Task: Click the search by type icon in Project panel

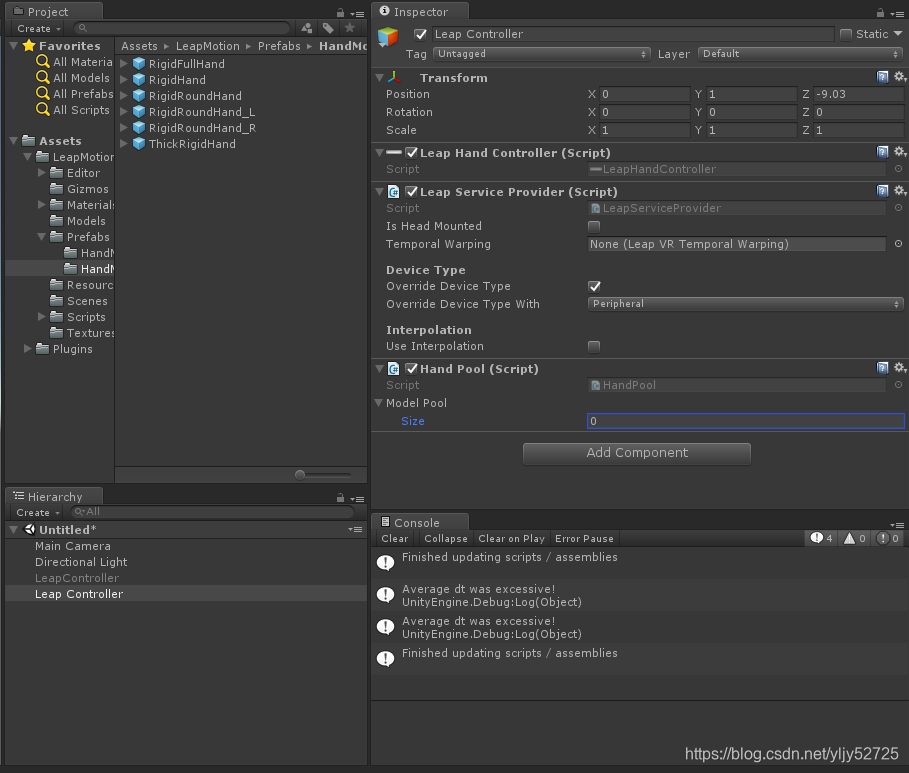Action: pos(306,28)
